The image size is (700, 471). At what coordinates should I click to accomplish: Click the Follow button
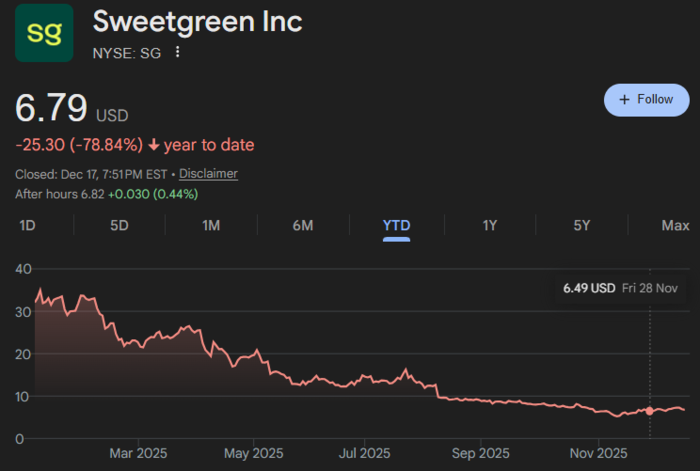pyautogui.click(x=646, y=100)
